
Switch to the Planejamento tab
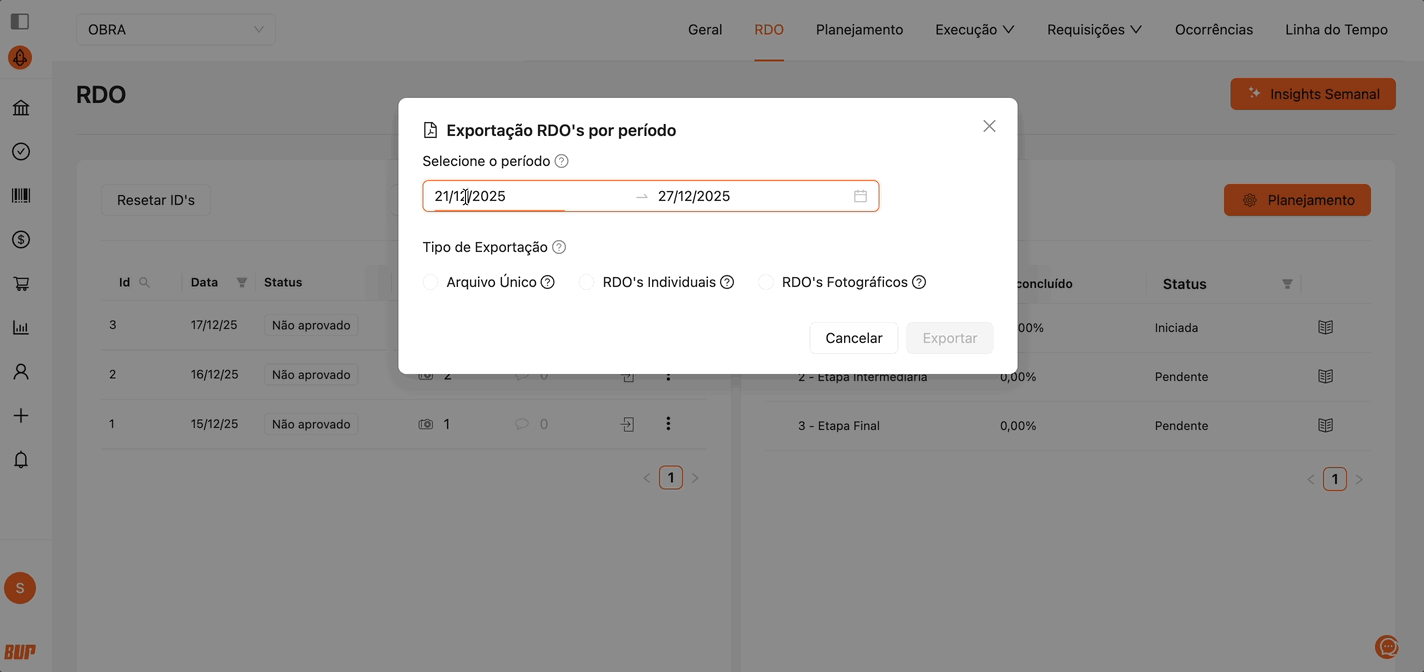[859, 30]
